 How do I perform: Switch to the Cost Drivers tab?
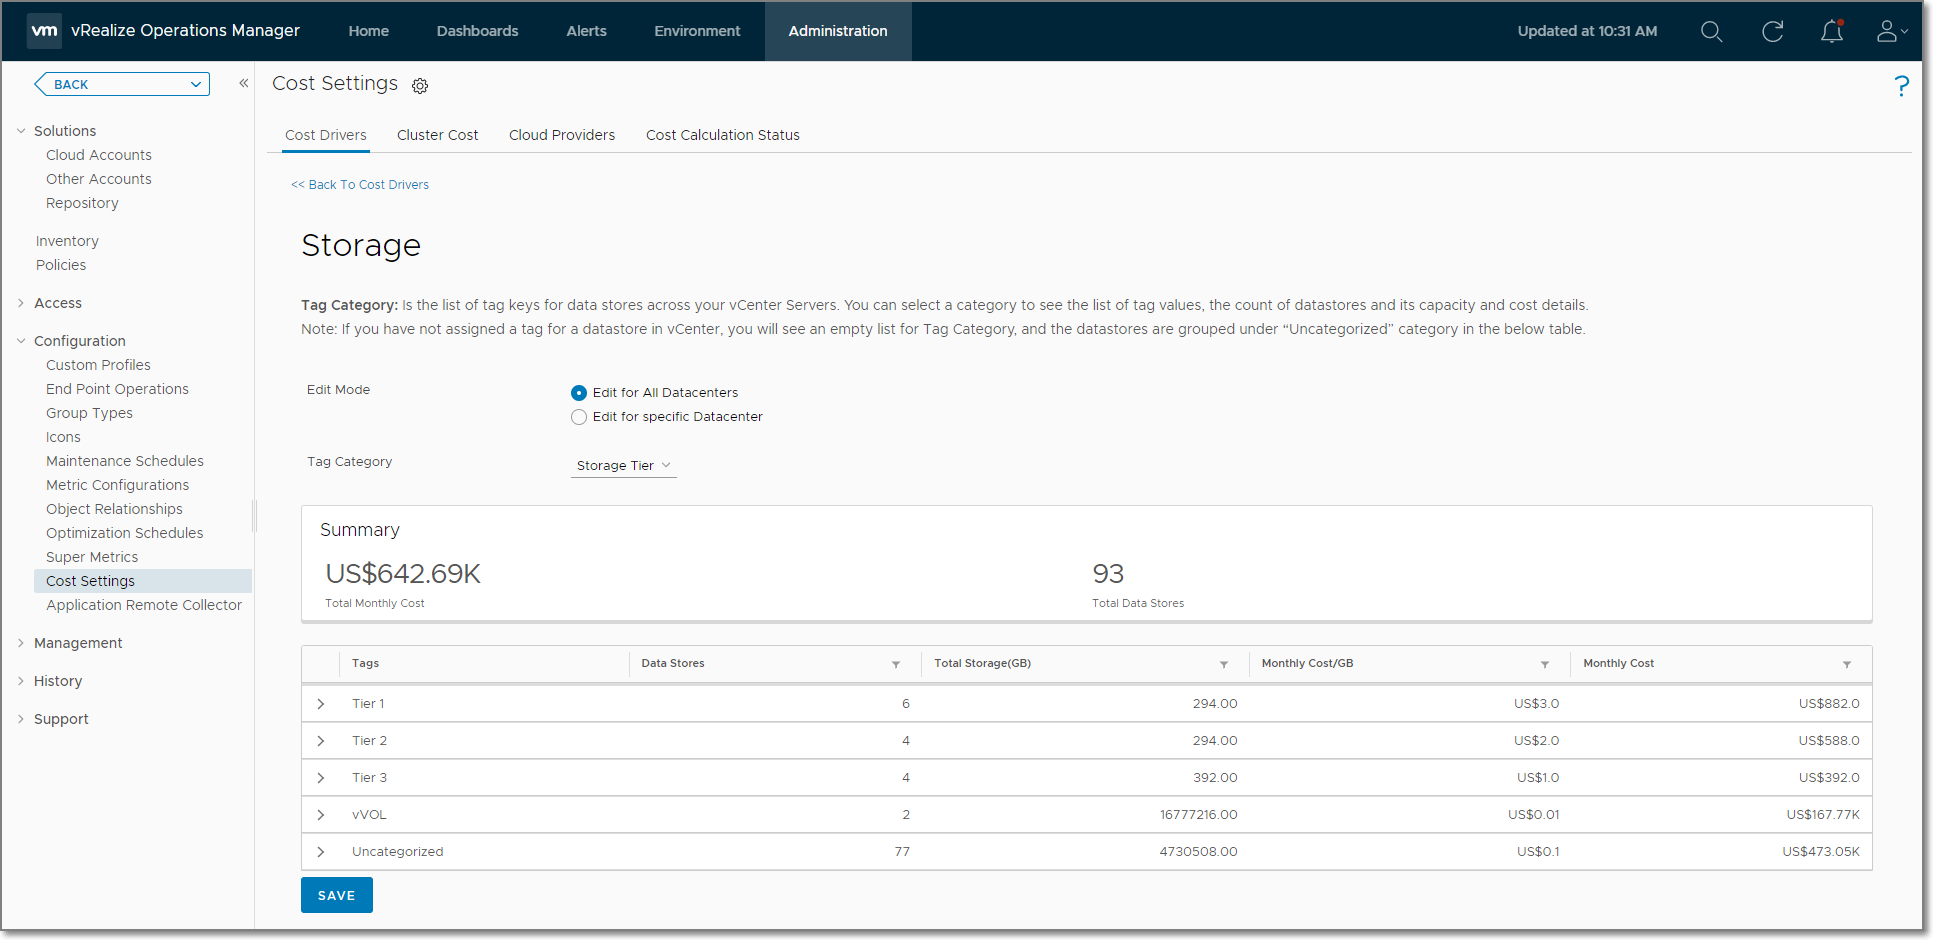pos(326,135)
